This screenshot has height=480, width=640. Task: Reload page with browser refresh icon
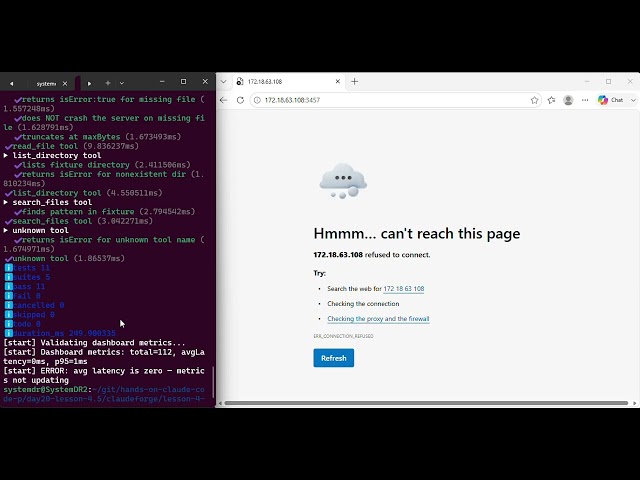tap(240, 100)
